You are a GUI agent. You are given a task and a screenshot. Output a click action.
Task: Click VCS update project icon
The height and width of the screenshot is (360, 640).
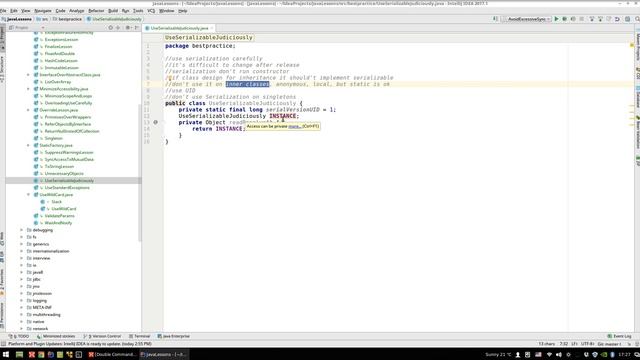pos(591,19)
